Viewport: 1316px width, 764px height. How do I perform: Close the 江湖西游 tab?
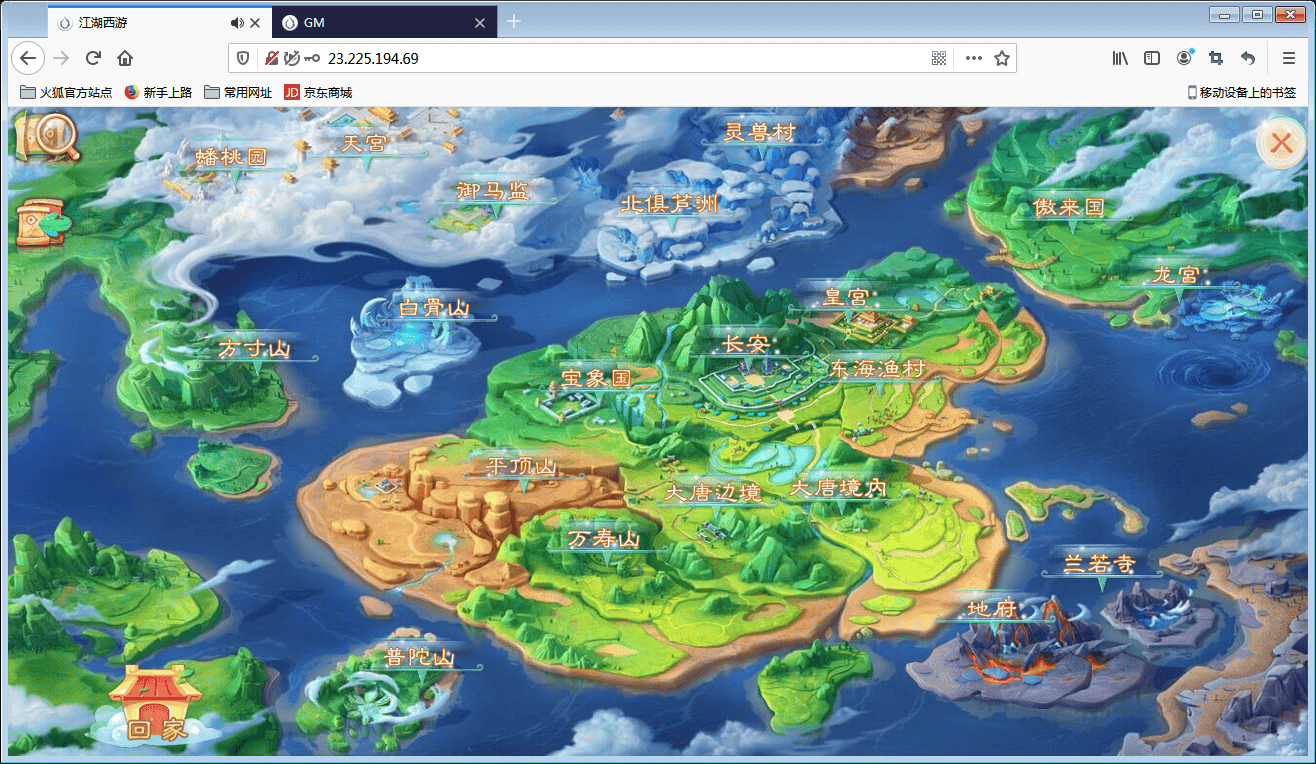[255, 22]
